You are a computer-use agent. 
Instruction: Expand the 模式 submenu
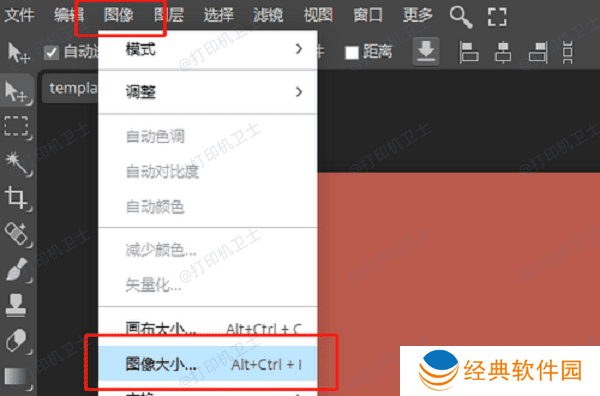click(x=208, y=49)
